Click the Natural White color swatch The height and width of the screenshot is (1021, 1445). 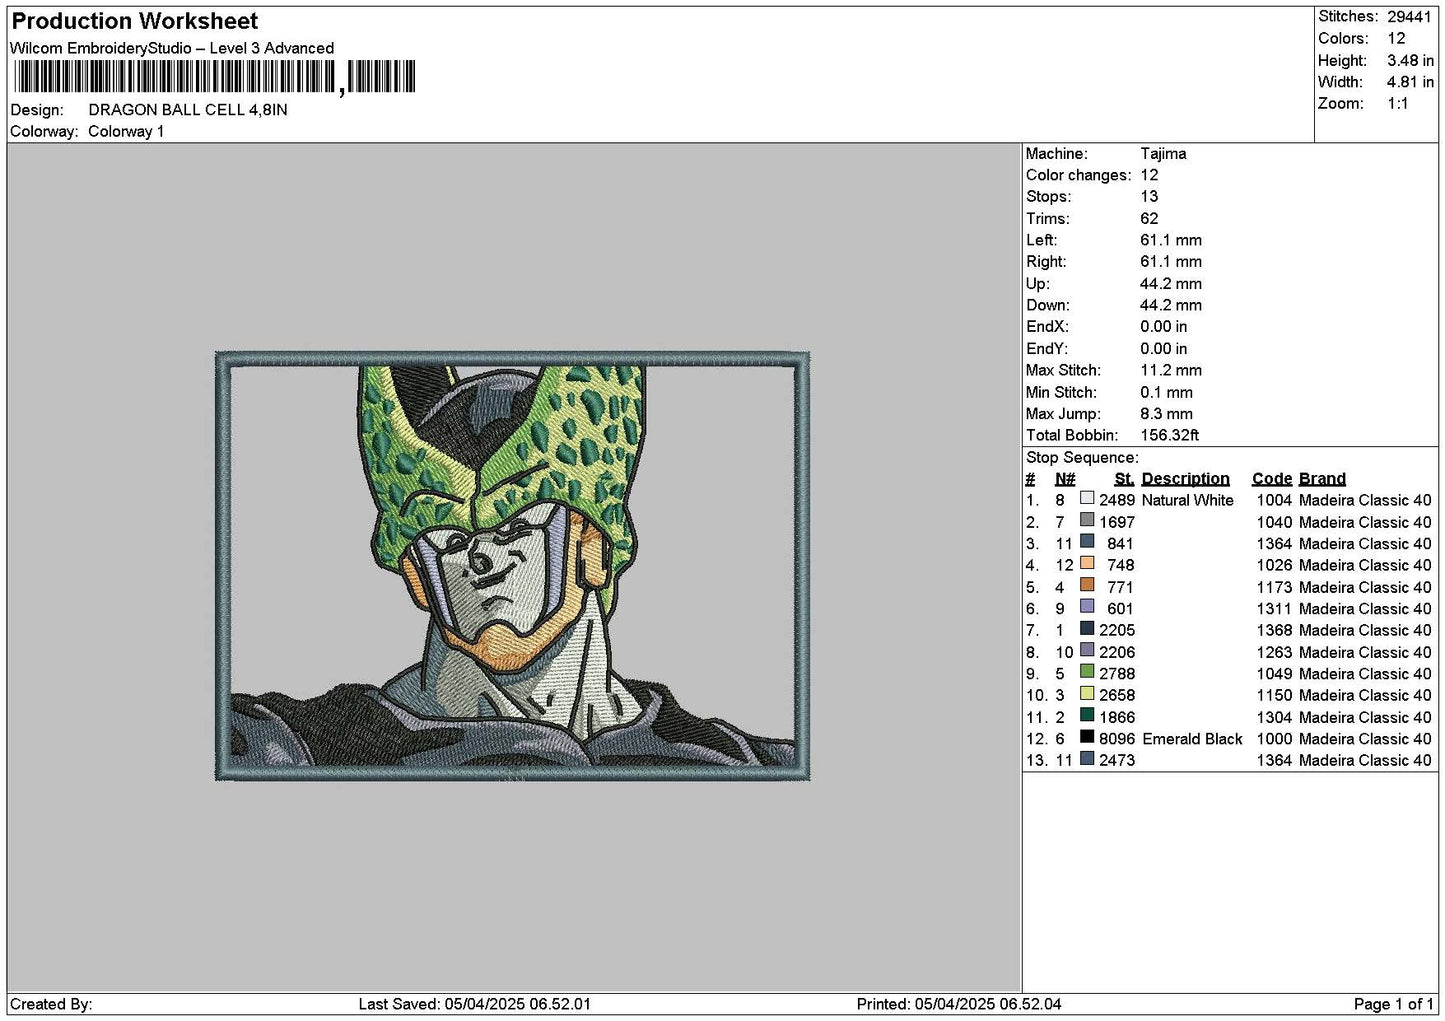pyautogui.click(x=1087, y=498)
